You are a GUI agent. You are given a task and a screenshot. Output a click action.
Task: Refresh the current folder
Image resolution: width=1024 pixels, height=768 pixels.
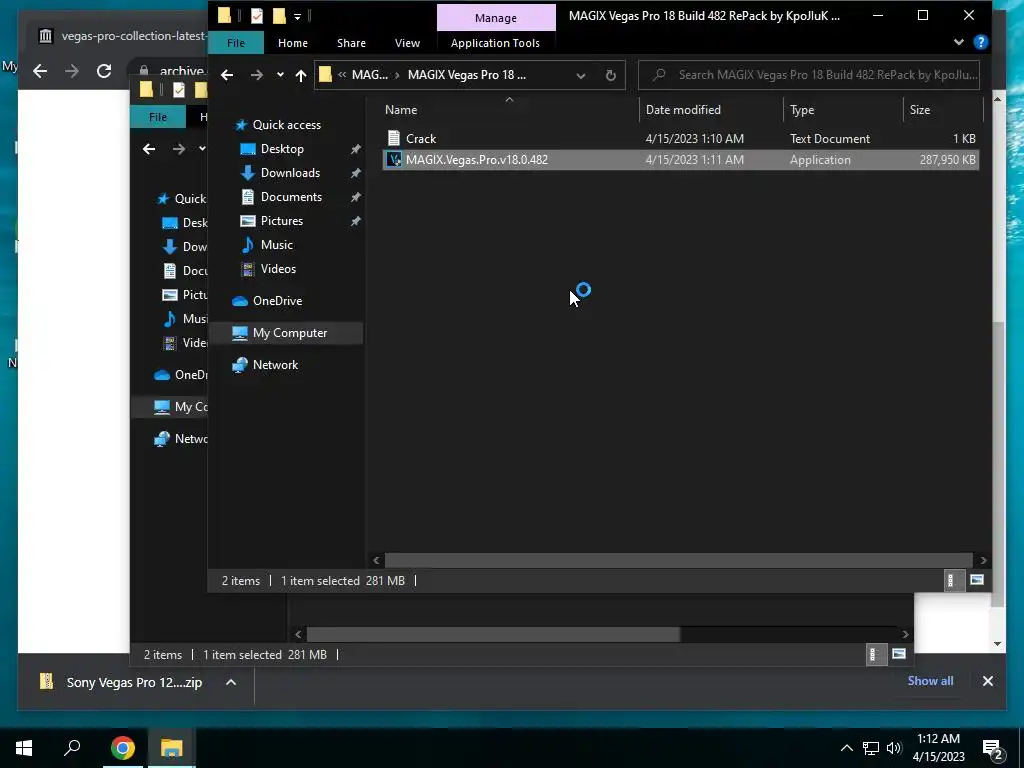tap(611, 75)
